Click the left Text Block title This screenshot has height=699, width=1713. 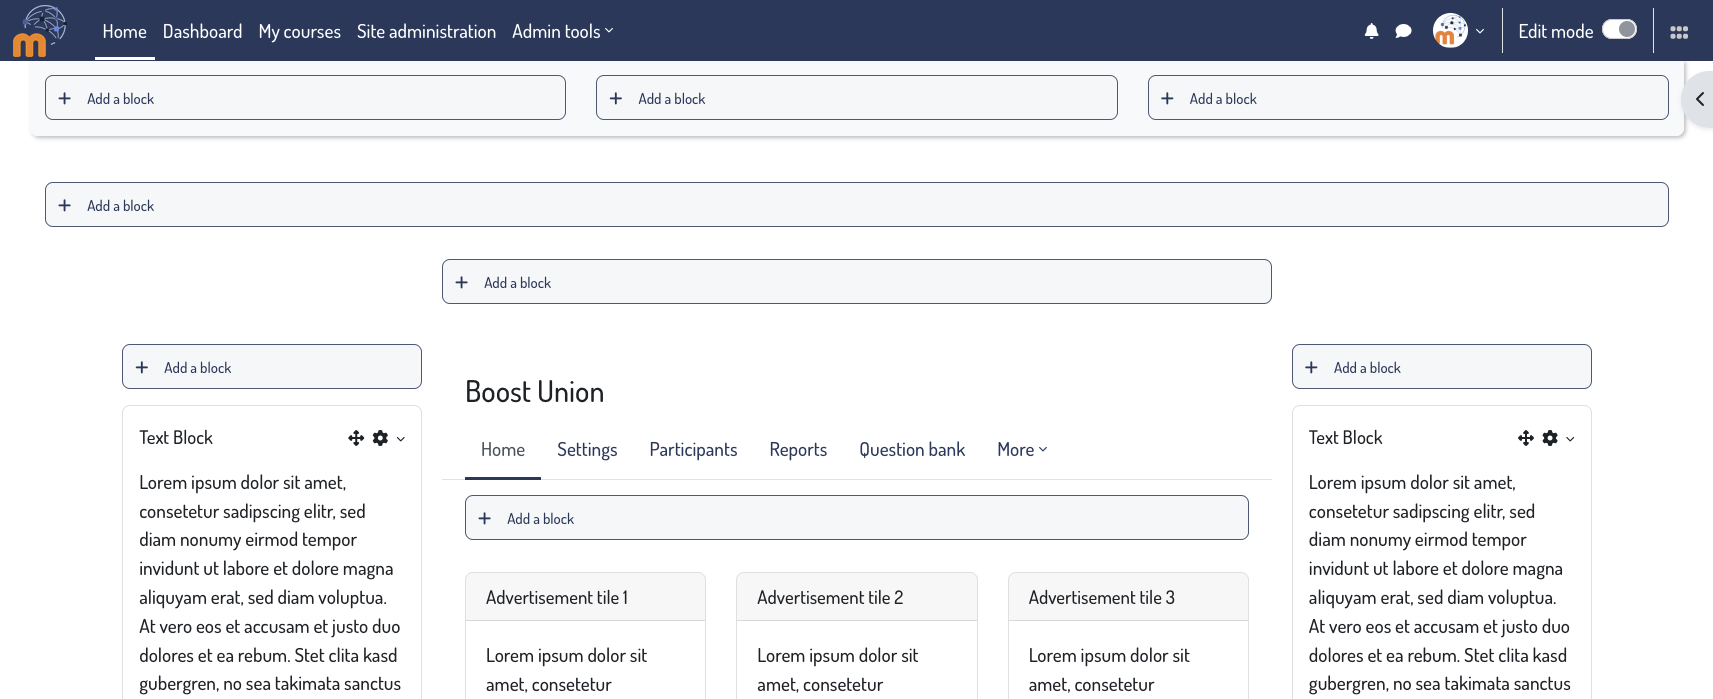[176, 438]
